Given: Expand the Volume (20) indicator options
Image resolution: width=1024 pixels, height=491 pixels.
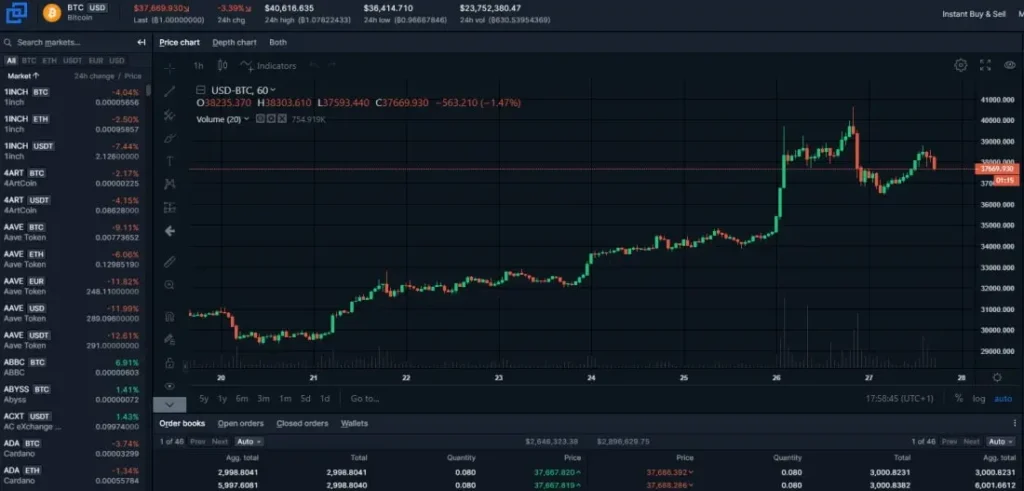Looking at the screenshot, I should (246, 119).
